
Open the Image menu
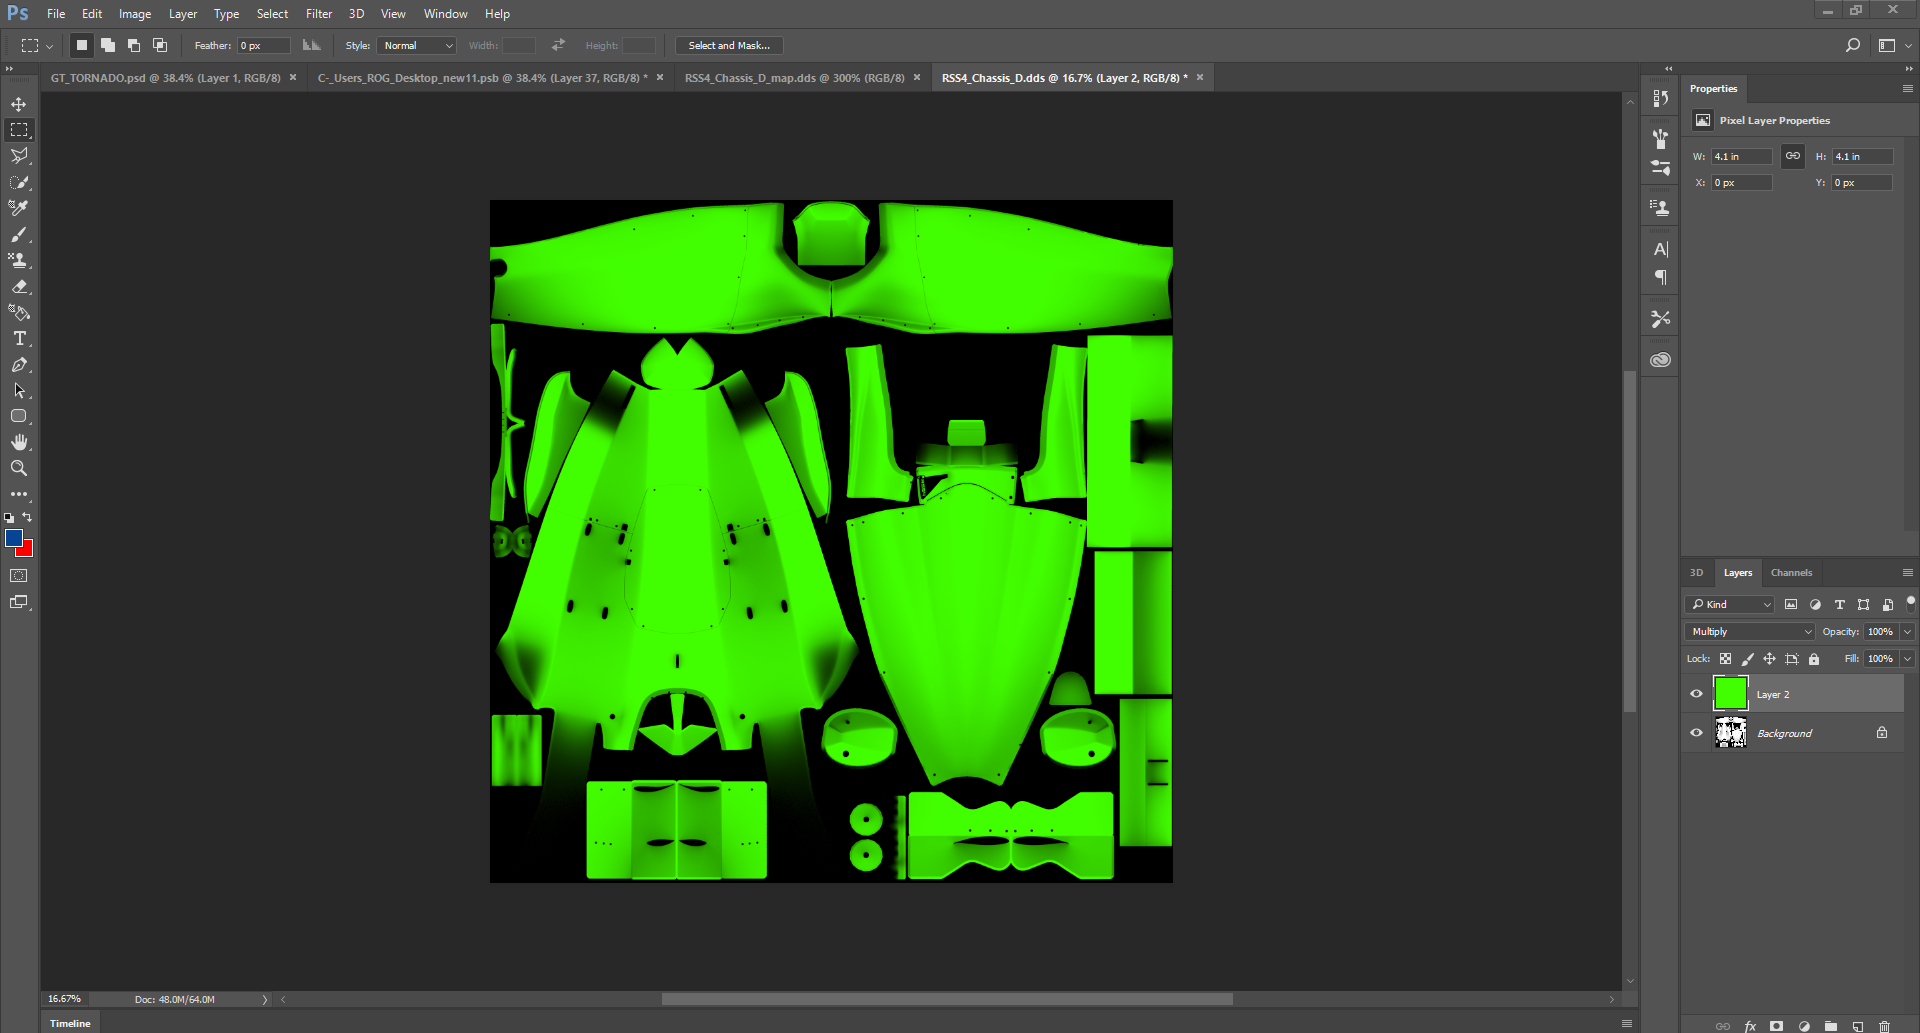coord(135,14)
